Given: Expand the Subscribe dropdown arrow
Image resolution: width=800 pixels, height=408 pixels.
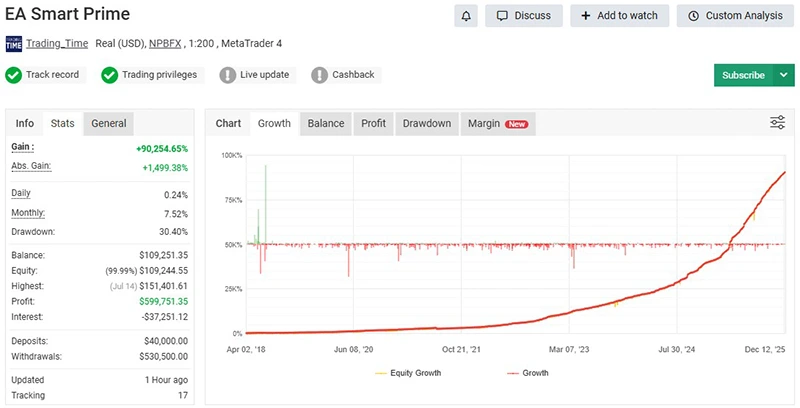Looking at the screenshot, I should [783, 75].
